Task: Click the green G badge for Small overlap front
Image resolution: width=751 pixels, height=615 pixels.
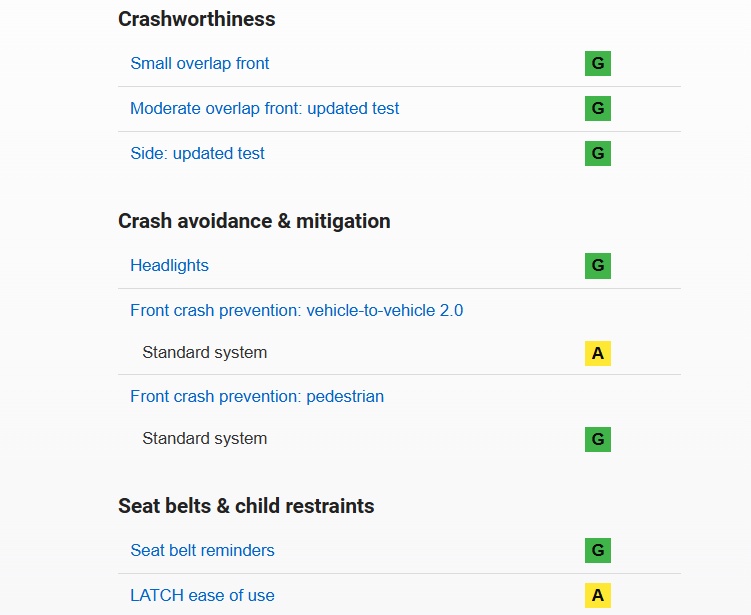Action: click(598, 63)
